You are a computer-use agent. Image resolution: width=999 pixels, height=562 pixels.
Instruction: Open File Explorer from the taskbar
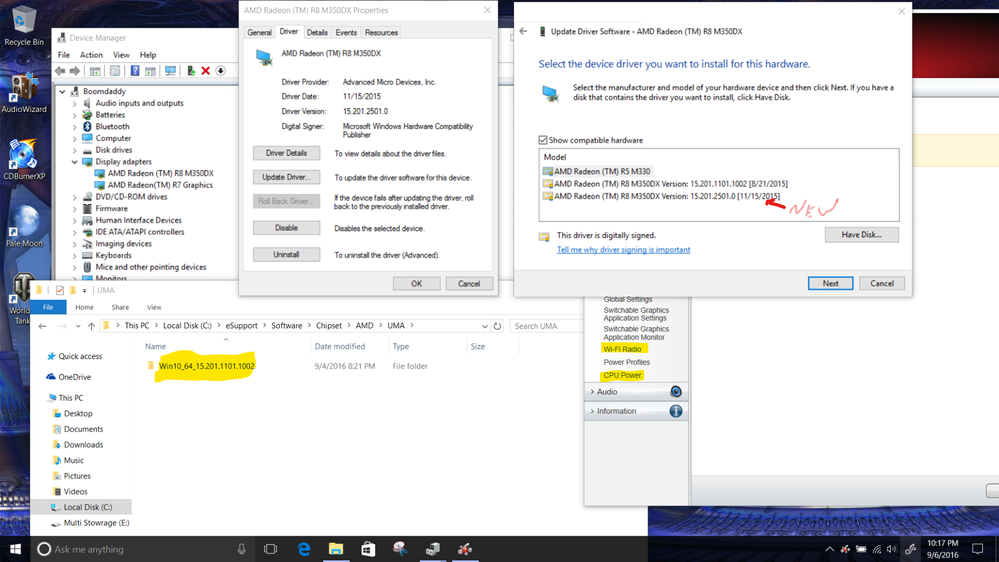[x=336, y=549]
